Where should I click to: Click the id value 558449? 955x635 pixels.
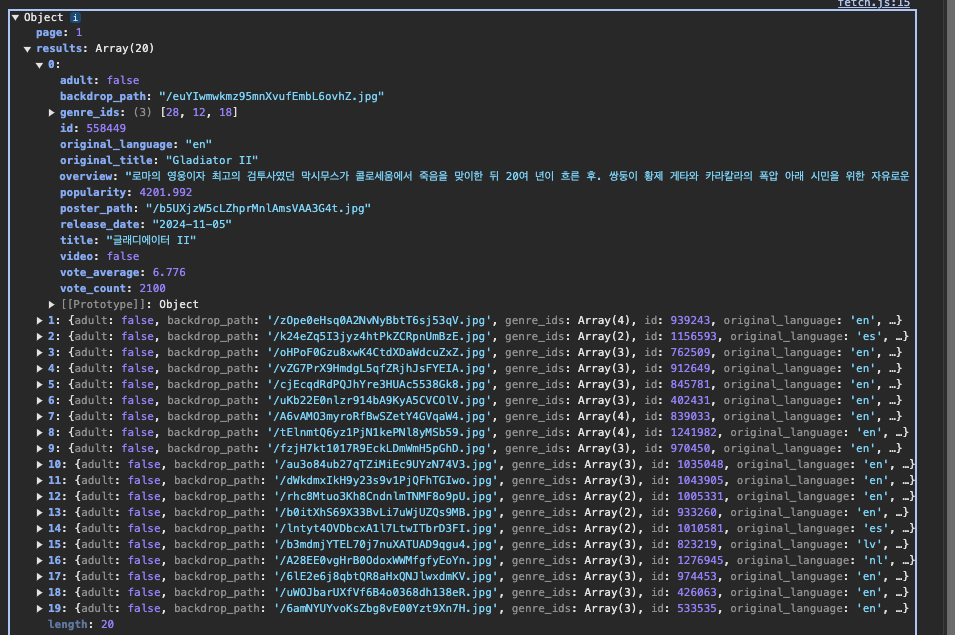coord(106,128)
